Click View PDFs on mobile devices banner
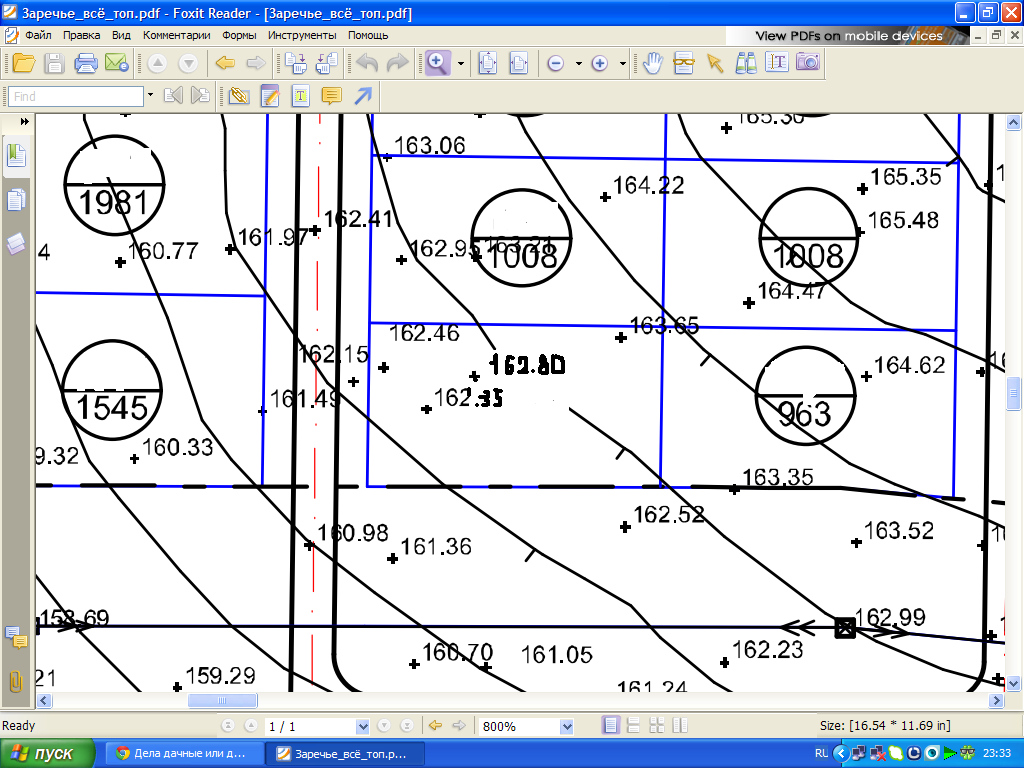 click(x=848, y=35)
